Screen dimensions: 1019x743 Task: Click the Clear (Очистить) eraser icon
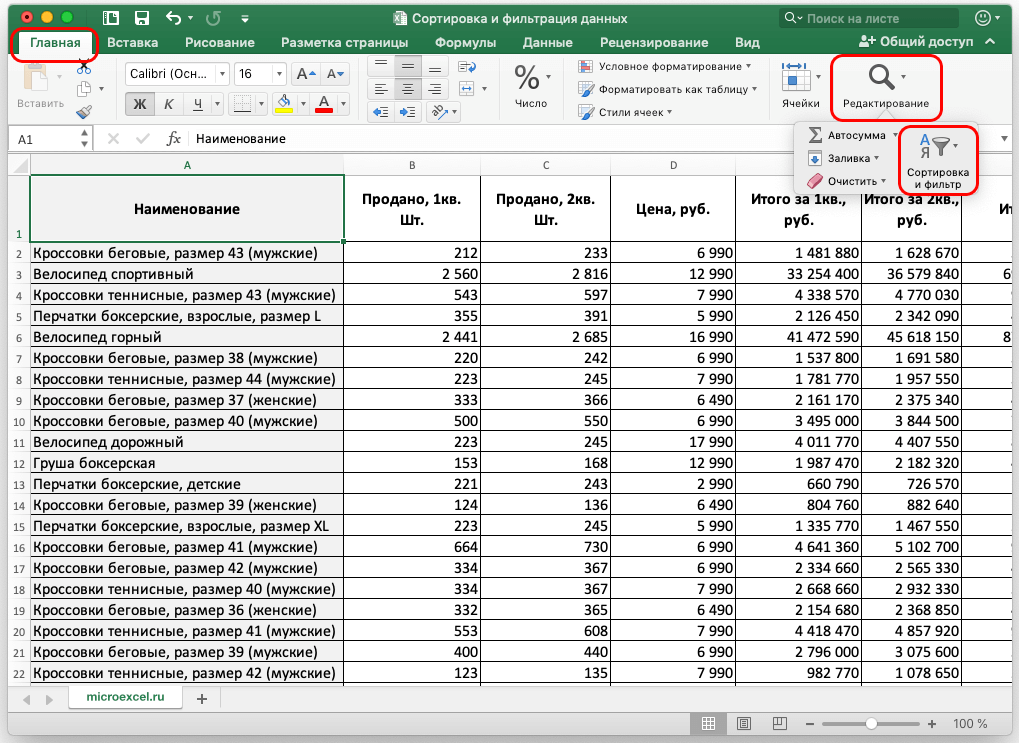(815, 181)
